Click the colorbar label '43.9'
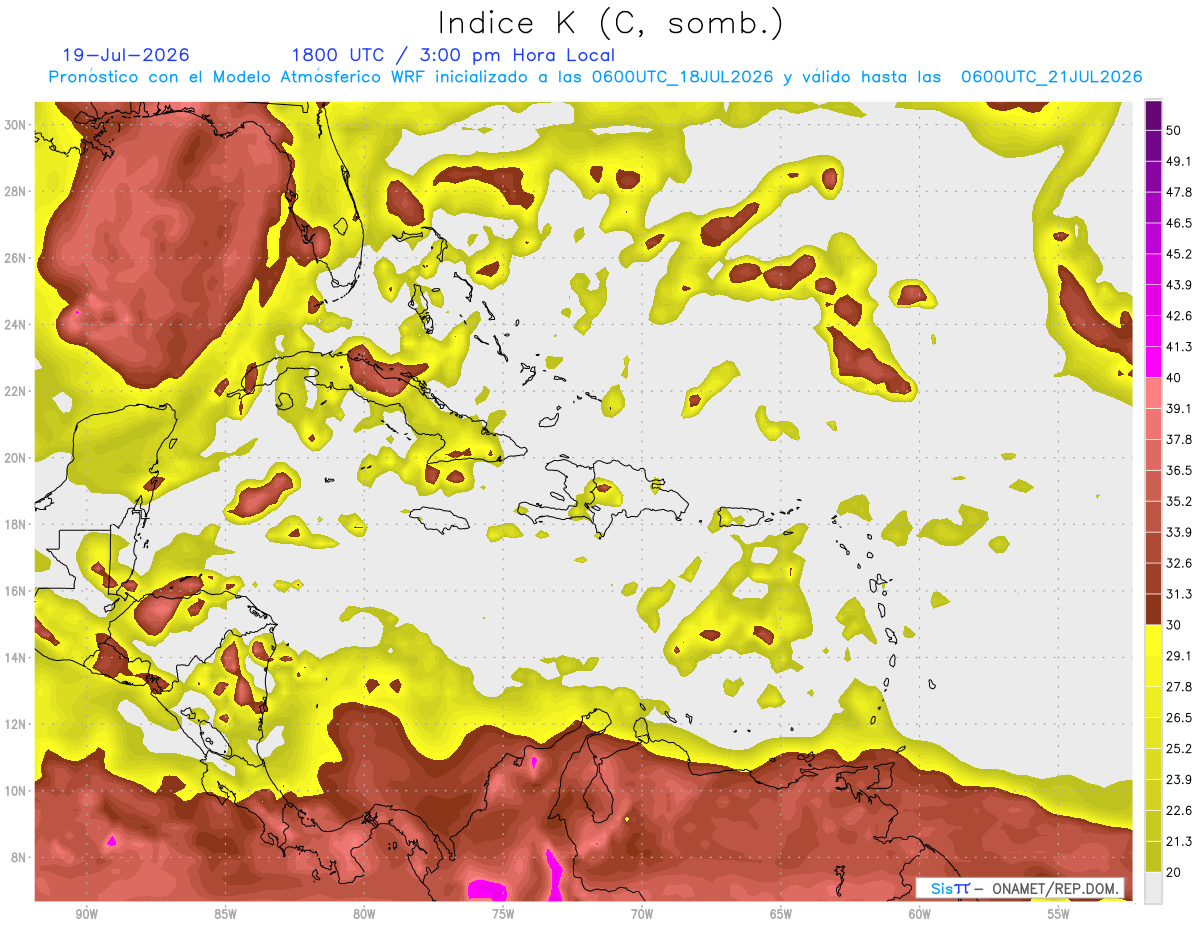The width and height of the screenshot is (1200, 927). (1178, 285)
